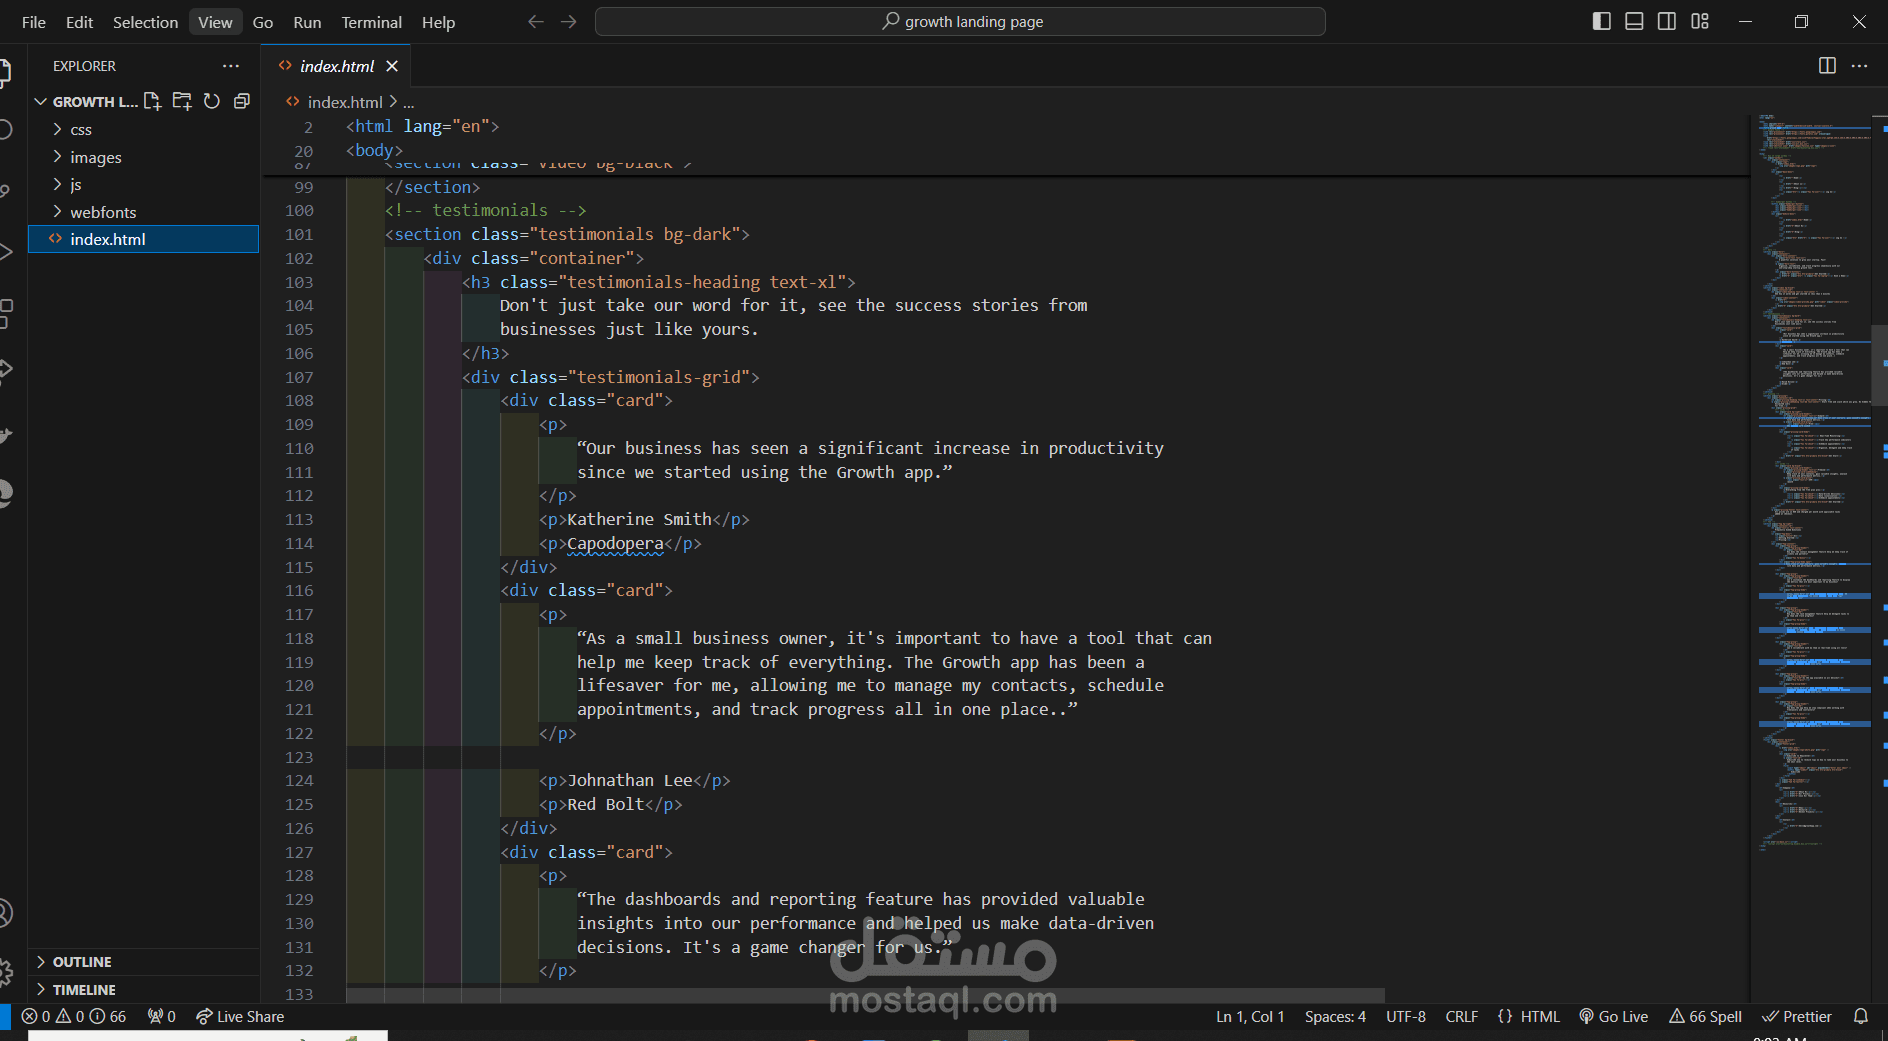Expand the webfonts folder
1888x1041 pixels.
tap(144, 212)
